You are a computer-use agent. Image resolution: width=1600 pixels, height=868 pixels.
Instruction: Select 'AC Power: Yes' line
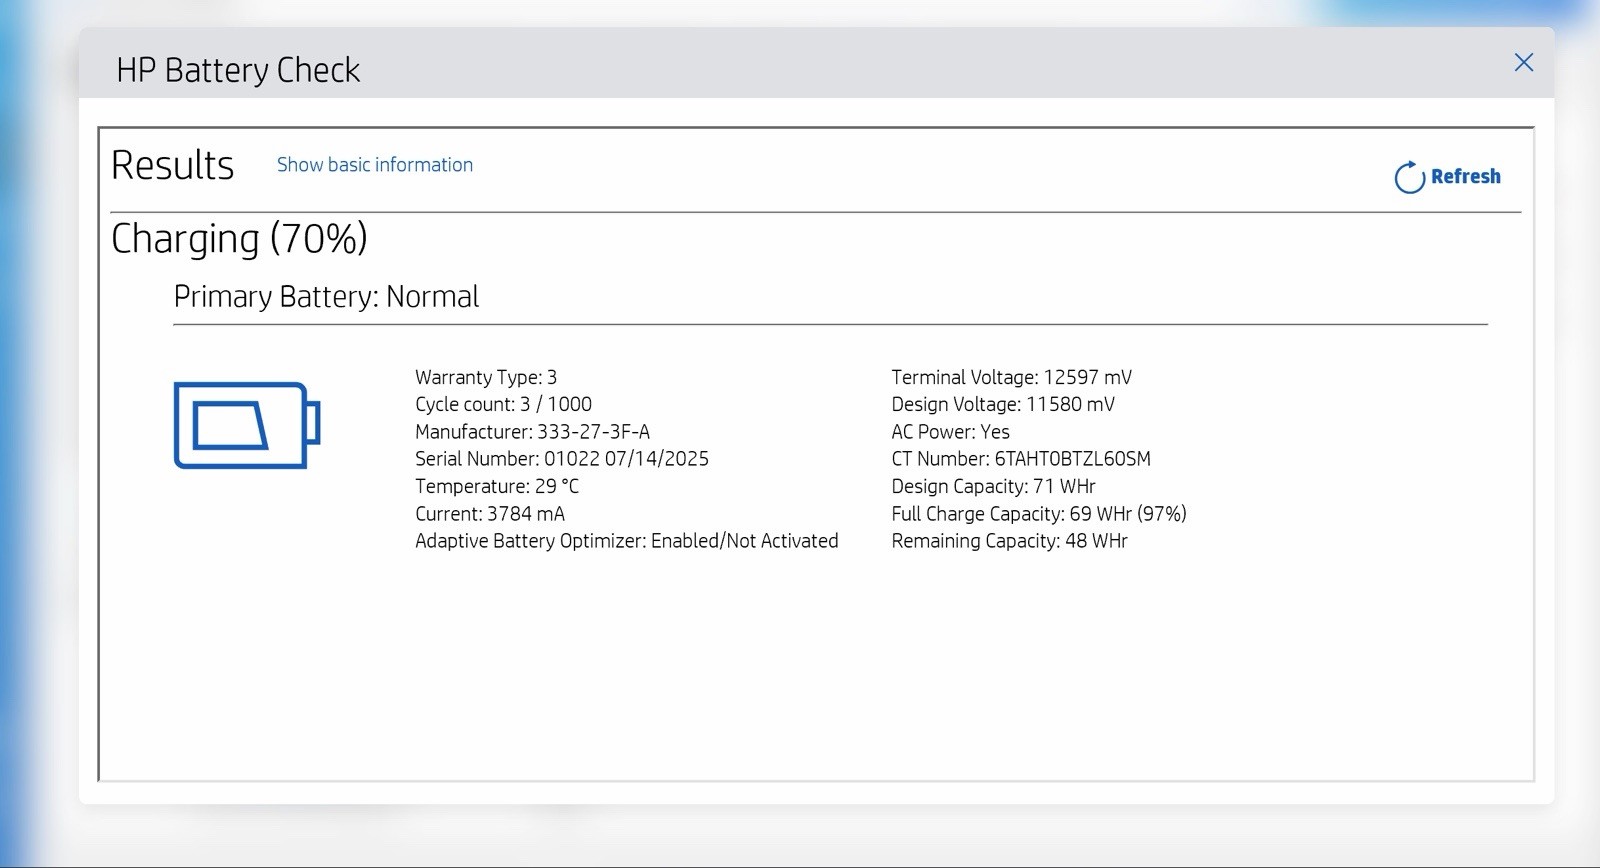950,432
